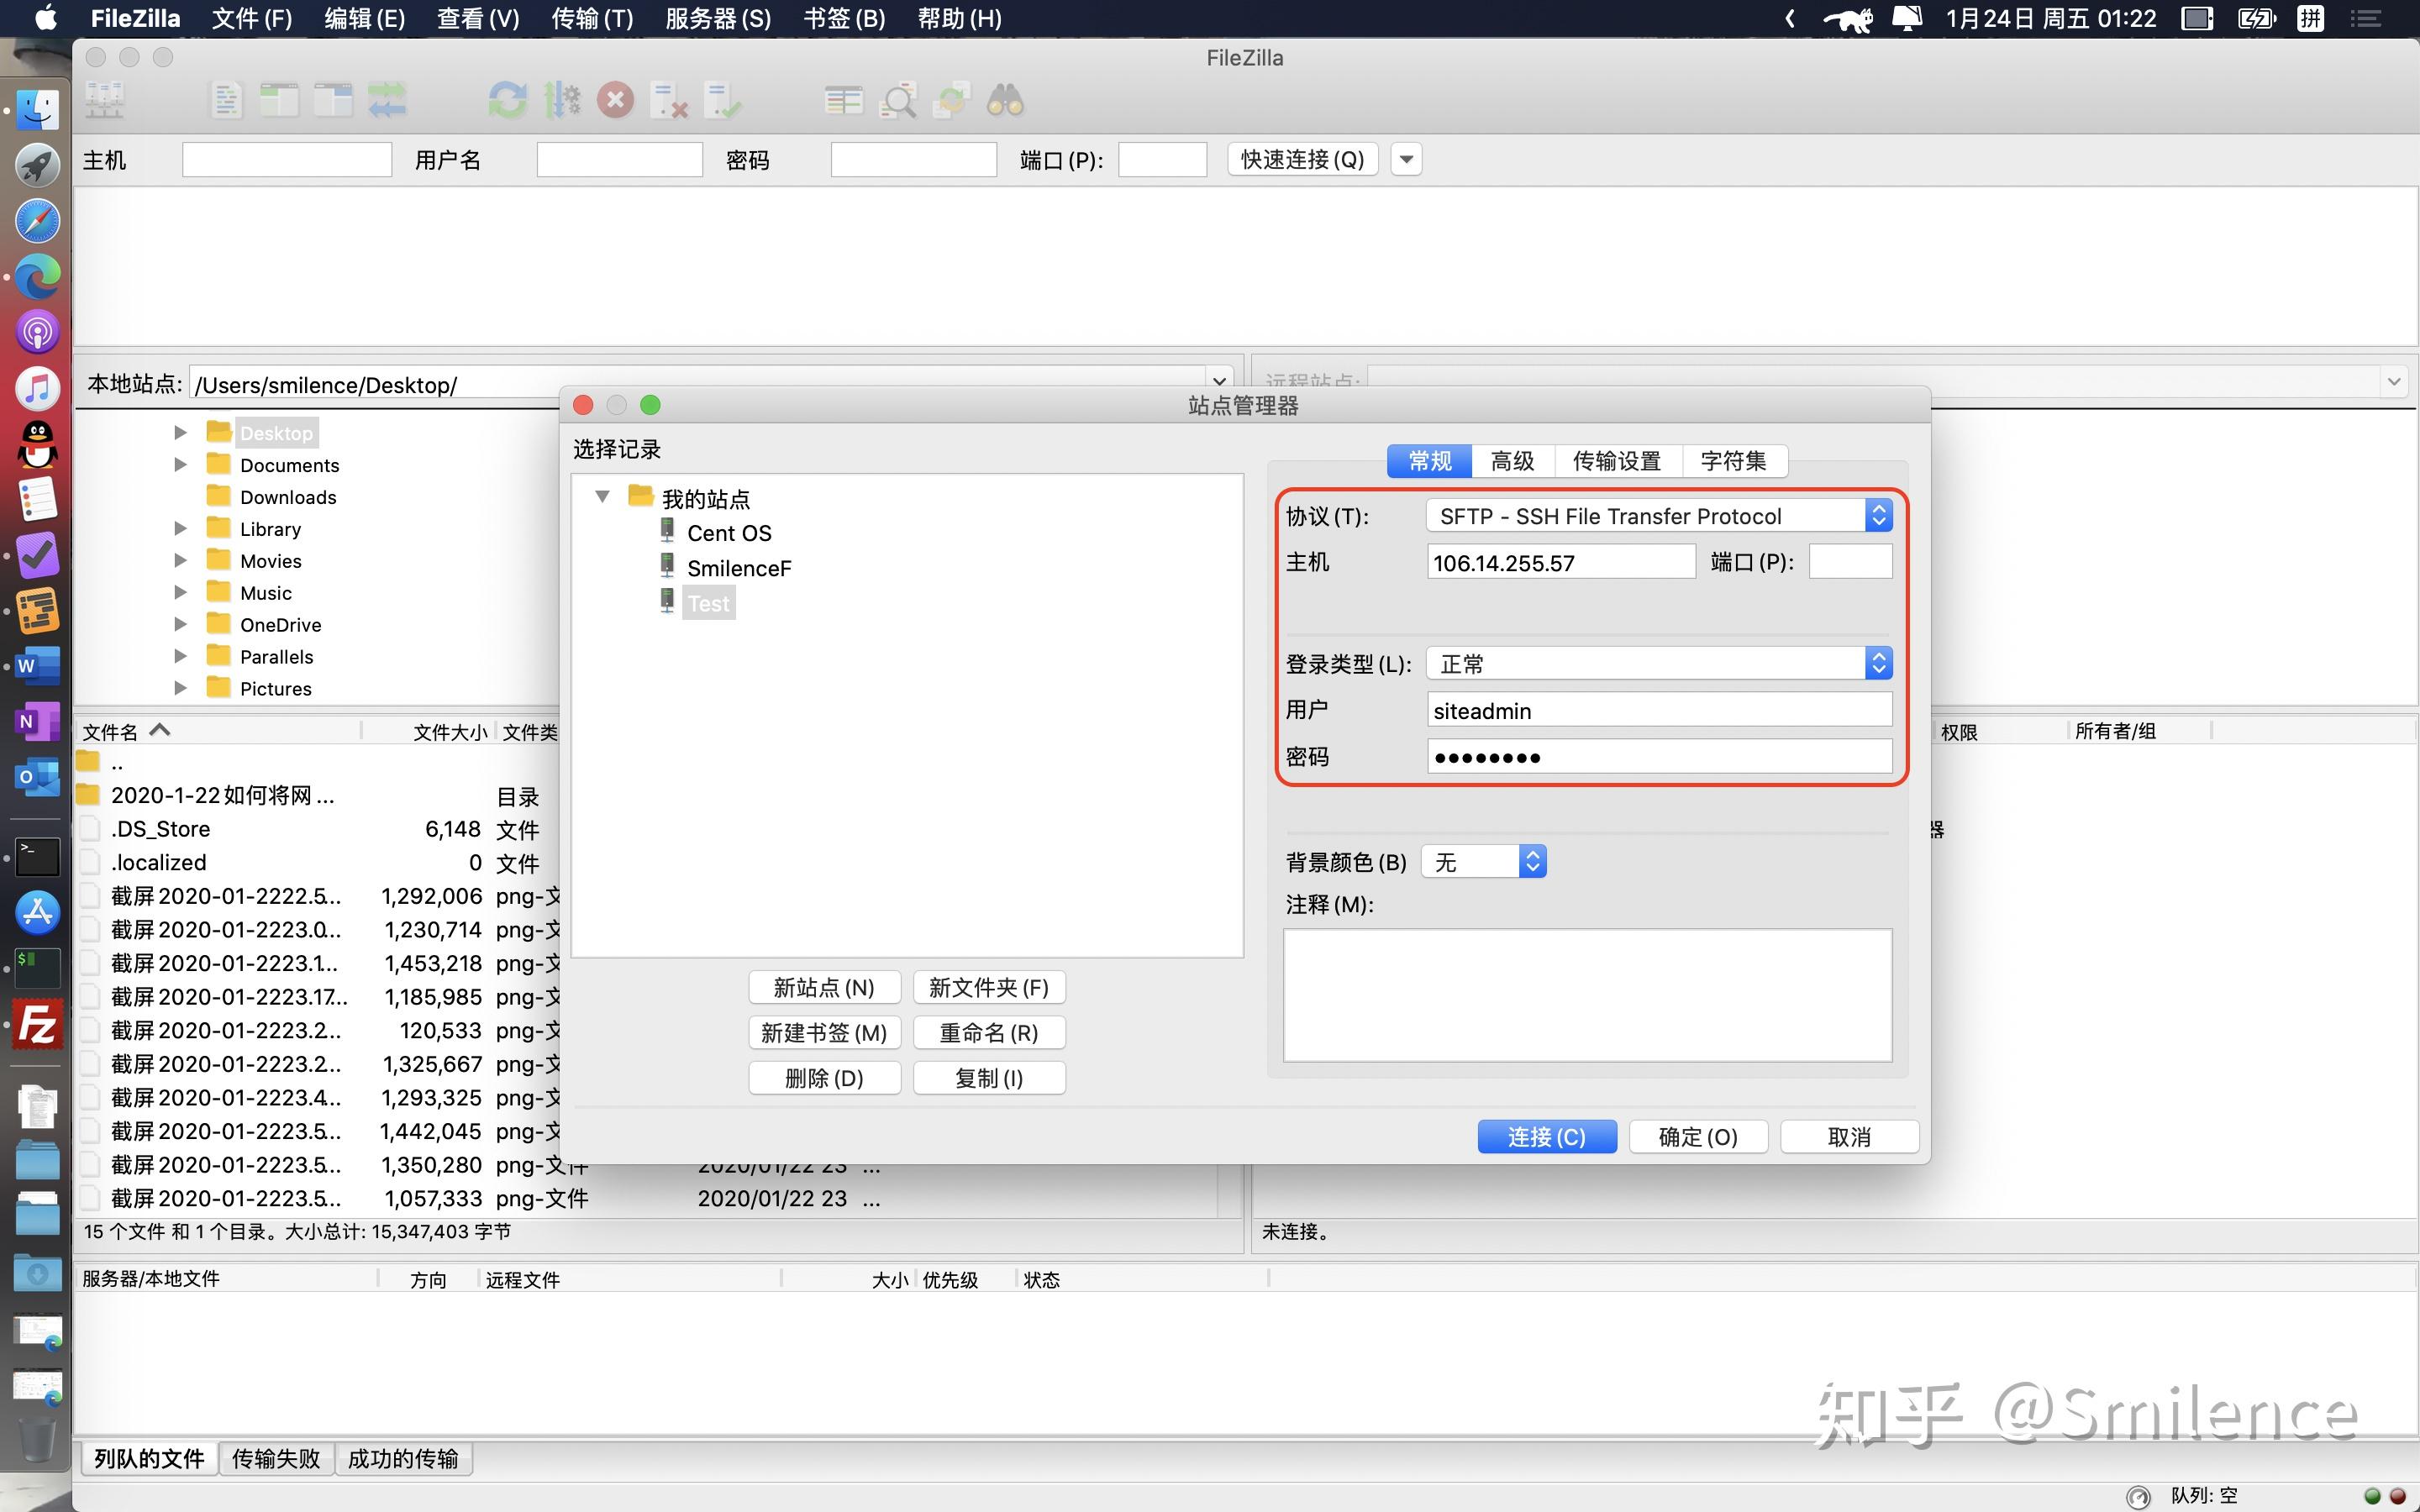Viewport: 2420px width, 1512px height.
Task: Open Finder from the Dock
Action: coord(37,109)
